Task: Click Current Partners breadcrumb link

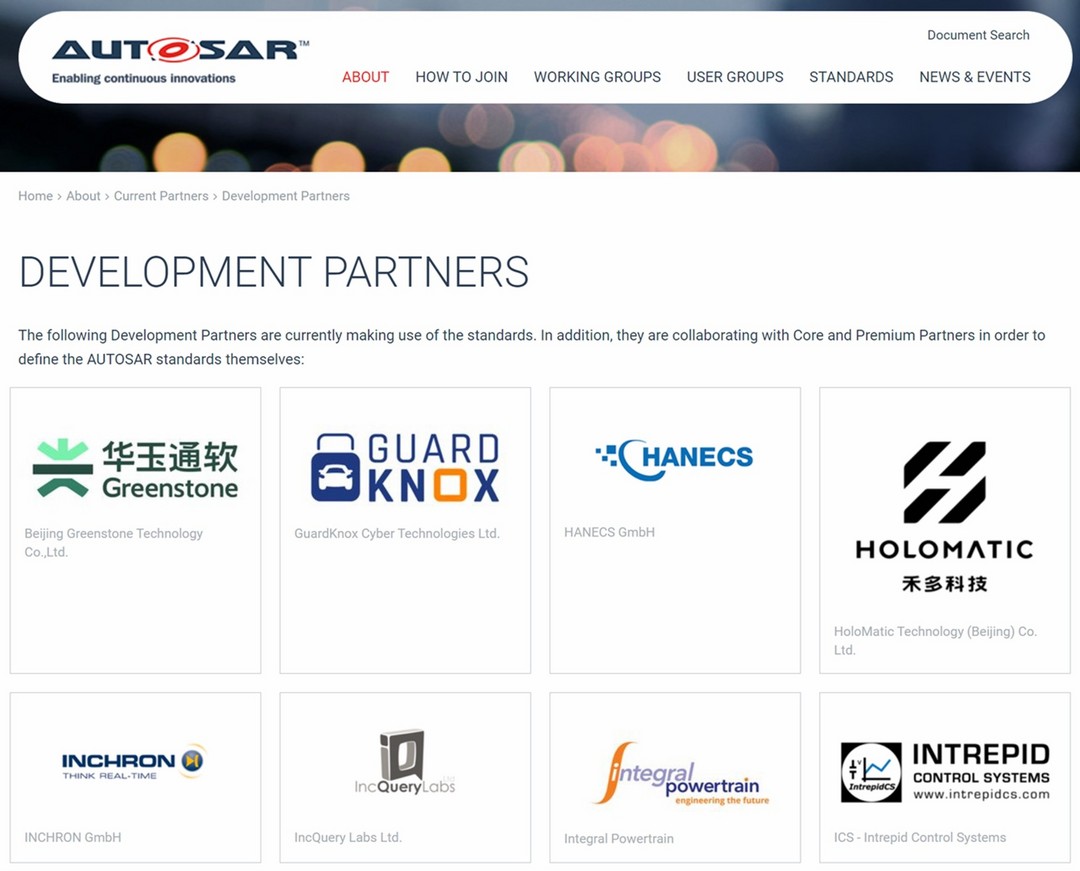Action: pos(161,196)
